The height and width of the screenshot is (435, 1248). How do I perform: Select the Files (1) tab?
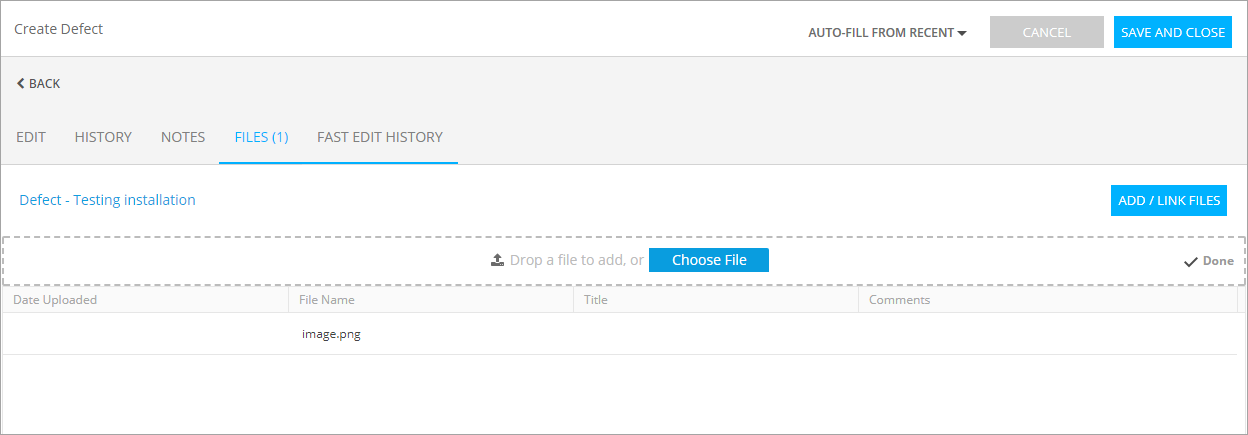261,137
